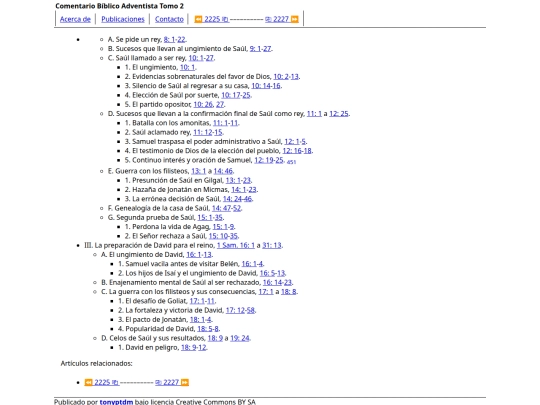Click the Artículos relacionados heading text
Screen dimensions: 540x405
coord(96,364)
